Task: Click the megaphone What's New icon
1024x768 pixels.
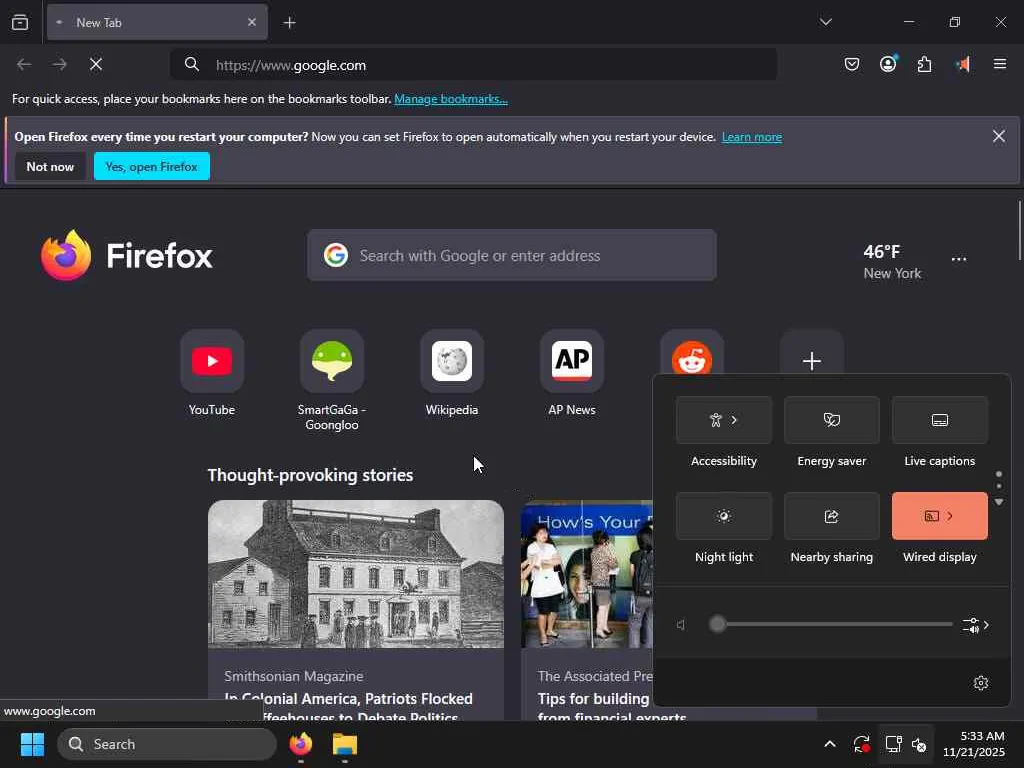Action: [x=962, y=64]
